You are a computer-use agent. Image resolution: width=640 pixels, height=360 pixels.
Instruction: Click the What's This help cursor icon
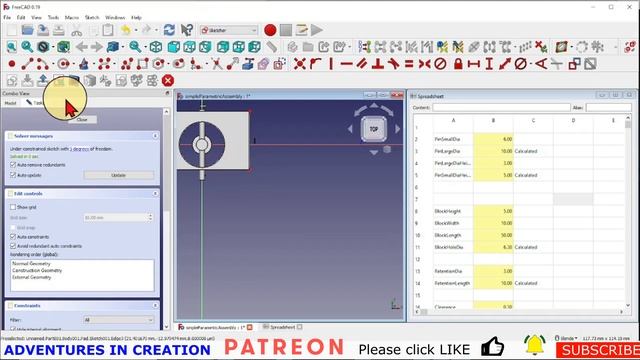coord(187,30)
